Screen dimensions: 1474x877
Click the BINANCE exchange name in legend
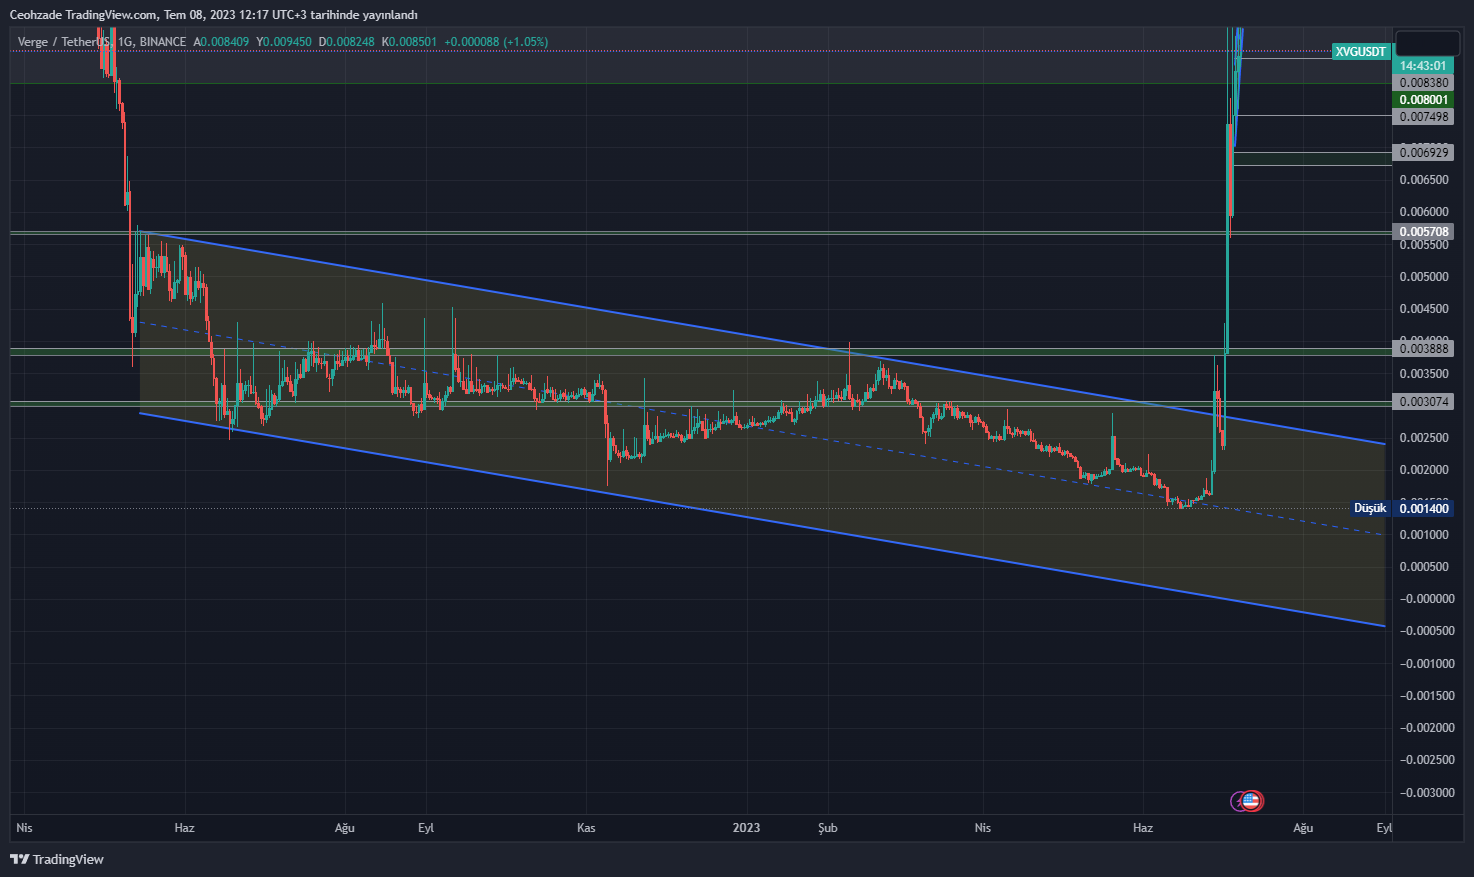[x=162, y=42]
